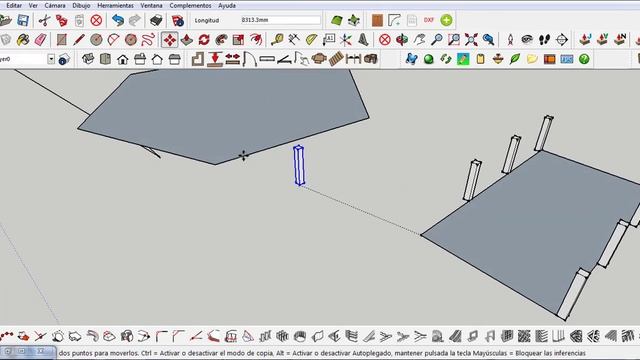Screen dimensions: 640x360
Task: Select the Orbit tool
Action: click(402, 40)
